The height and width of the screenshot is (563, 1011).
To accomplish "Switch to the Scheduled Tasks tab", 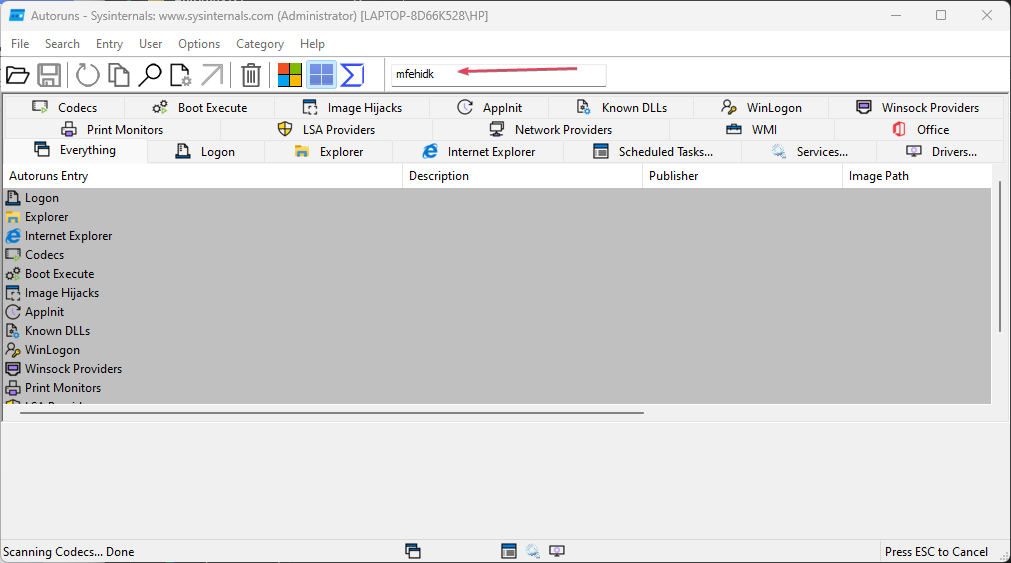I will click(653, 152).
